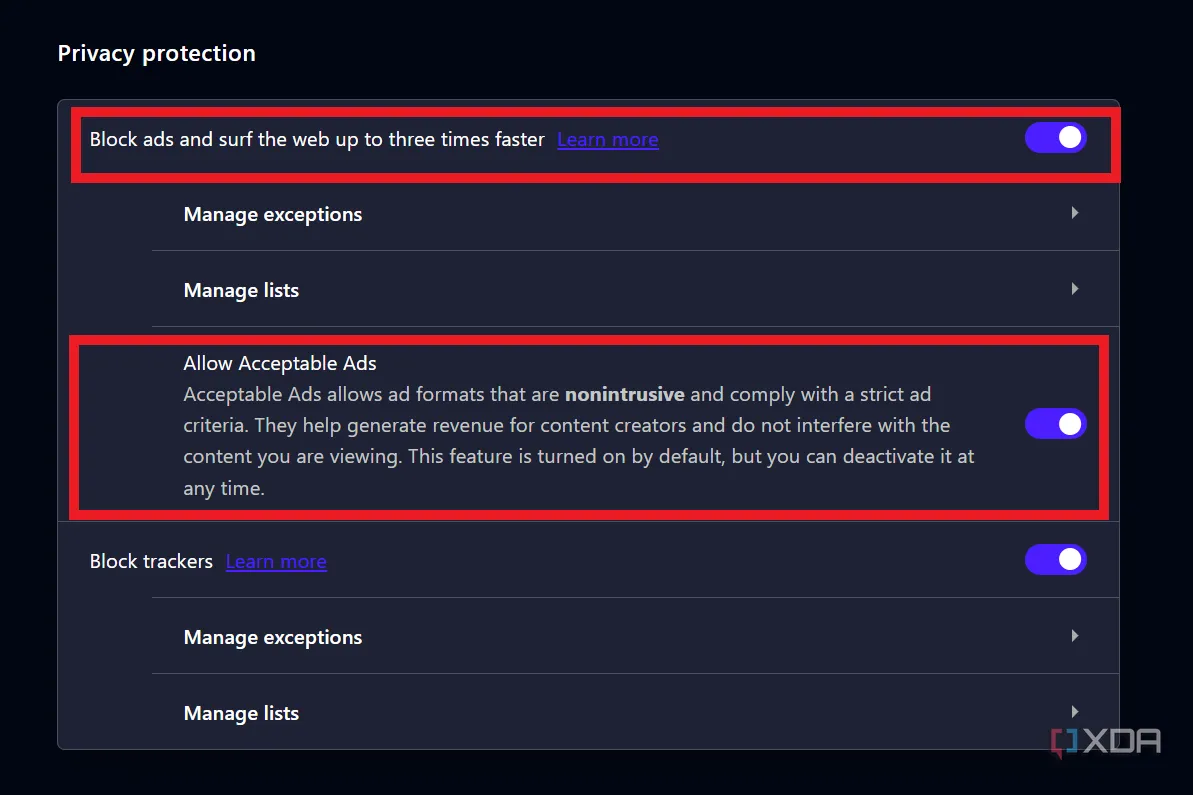Image resolution: width=1193 pixels, height=795 pixels.
Task: Click arrow for tracker Manage lists
Action: (x=1075, y=712)
